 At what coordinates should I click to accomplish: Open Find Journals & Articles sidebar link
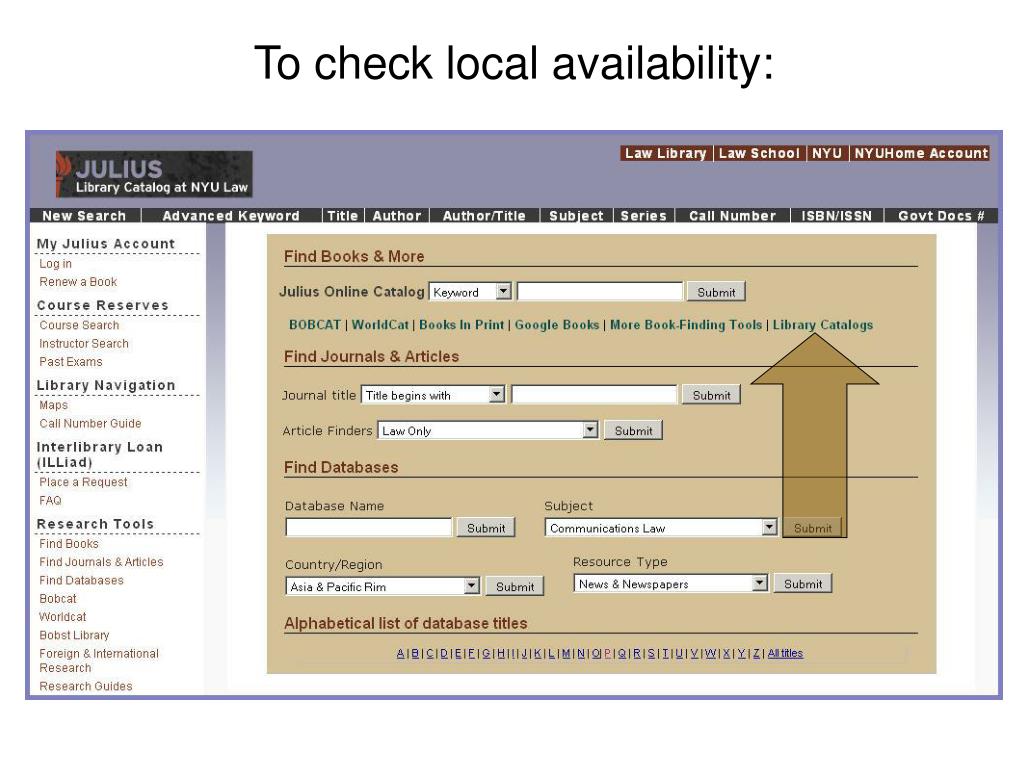point(101,562)
